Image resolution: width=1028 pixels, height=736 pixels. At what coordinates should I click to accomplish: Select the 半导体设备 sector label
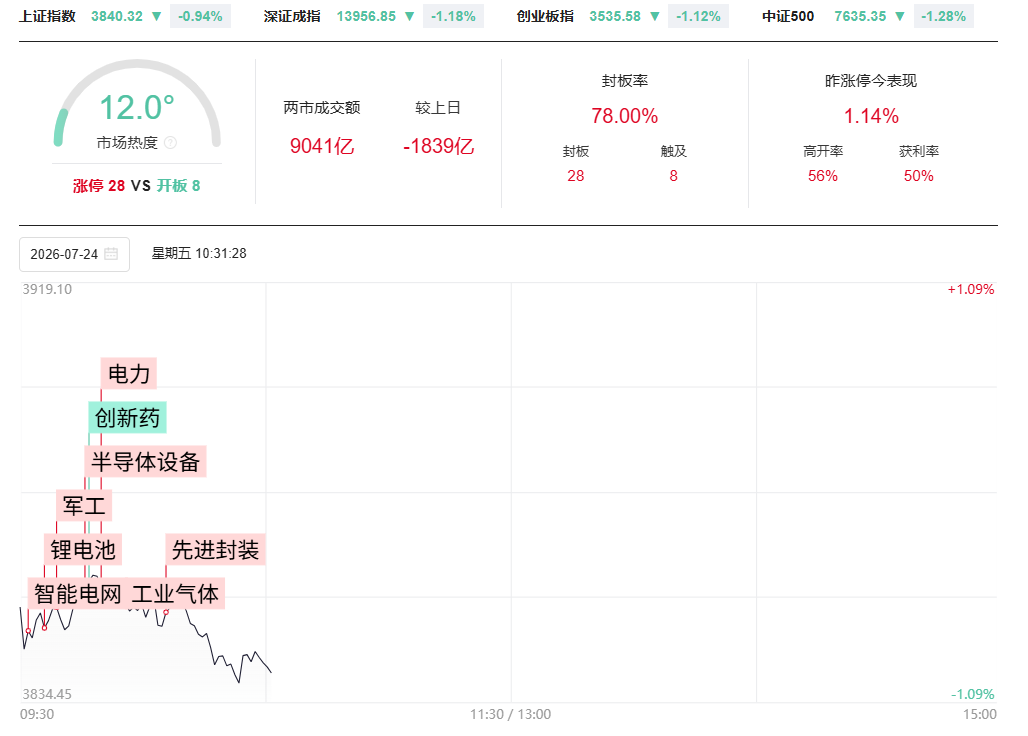pos(145,461)
